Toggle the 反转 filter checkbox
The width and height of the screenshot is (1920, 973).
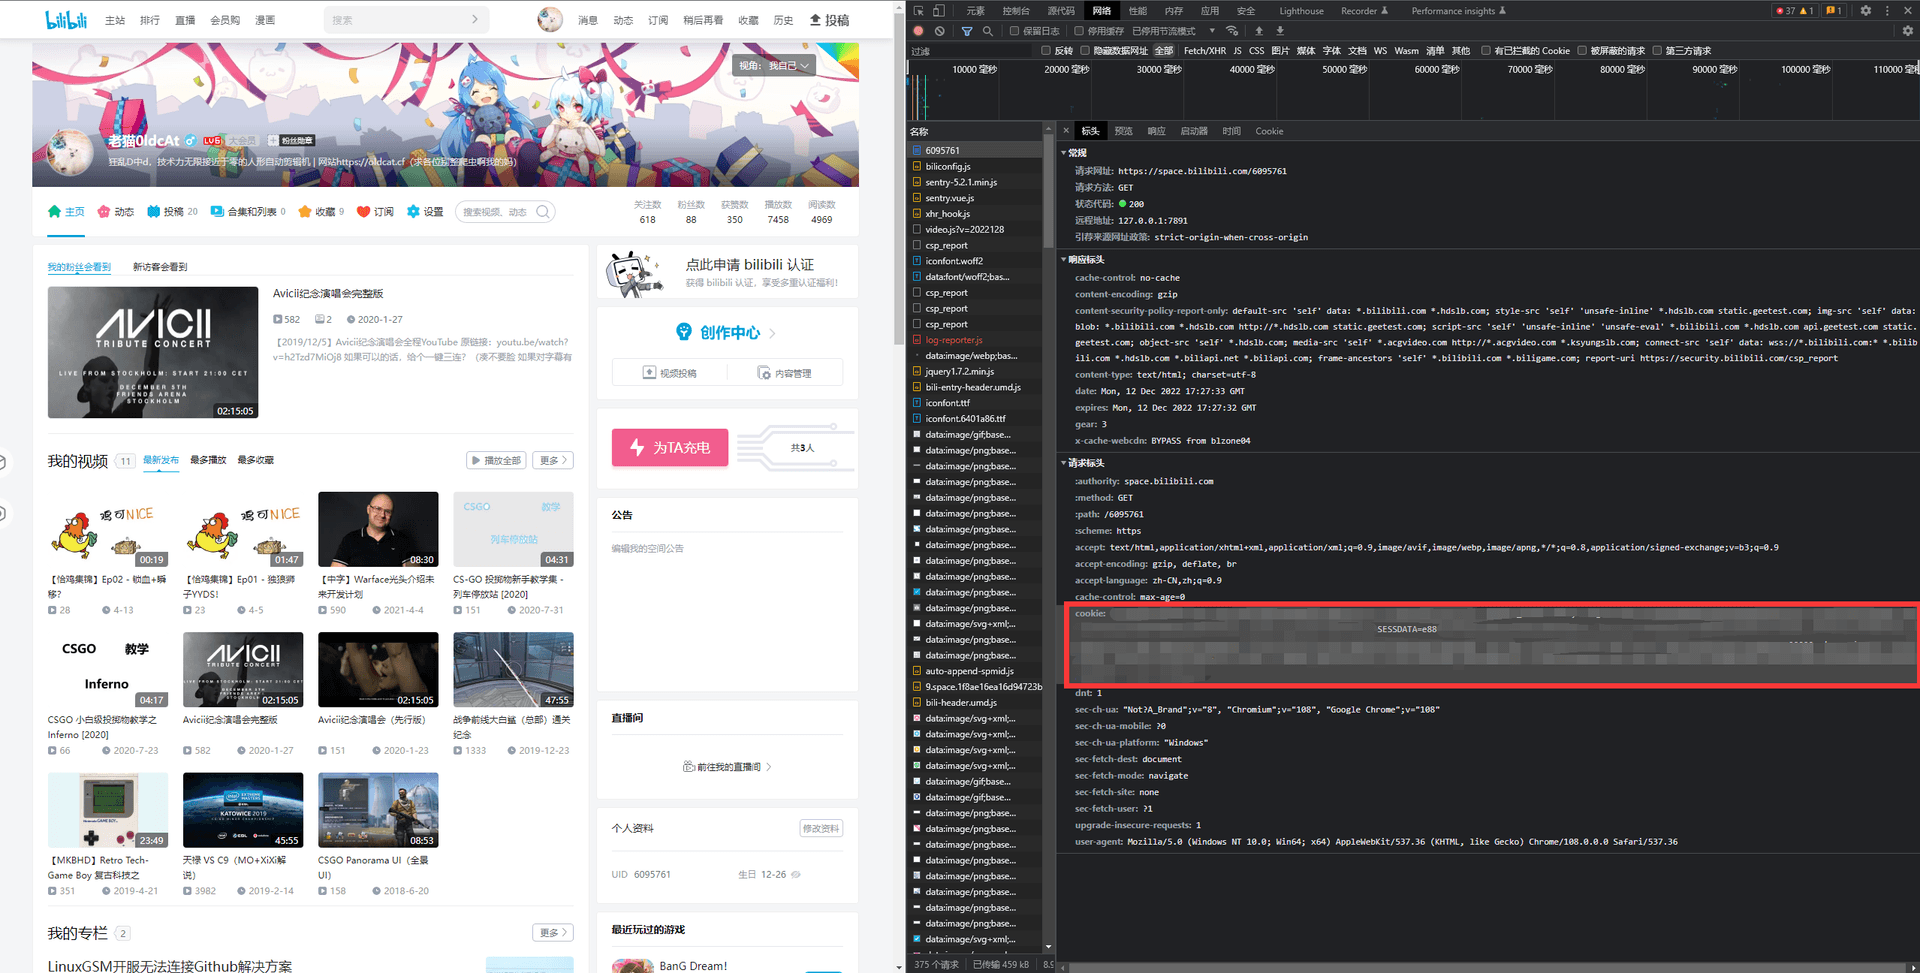click(x=1046, y=51)
